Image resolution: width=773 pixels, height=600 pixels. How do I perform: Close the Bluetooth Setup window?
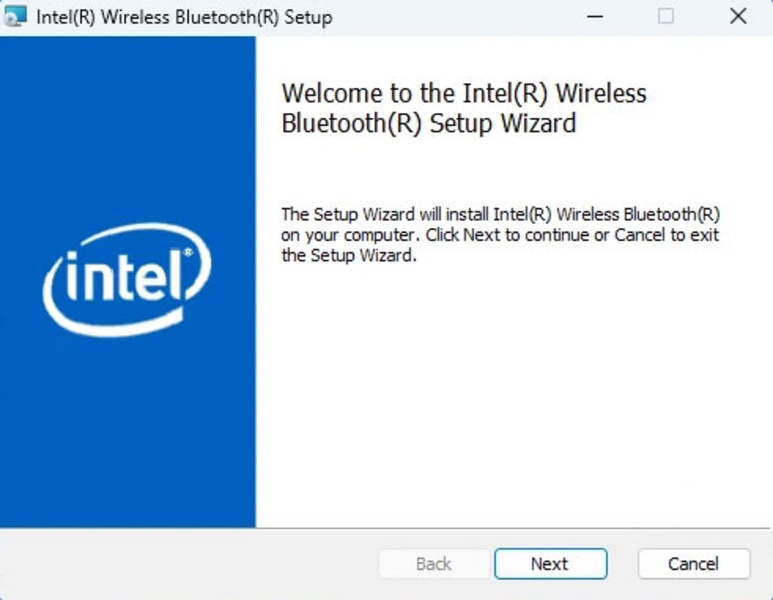[738, 17]
